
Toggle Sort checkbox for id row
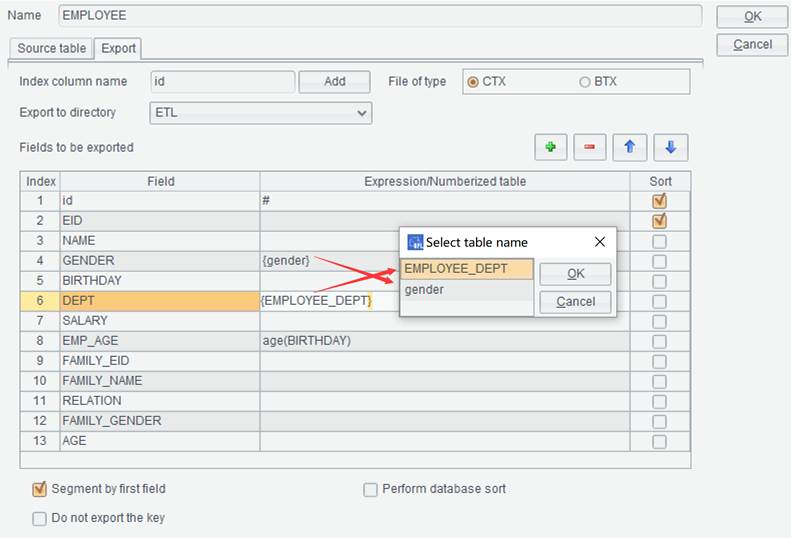coord(659,201)
